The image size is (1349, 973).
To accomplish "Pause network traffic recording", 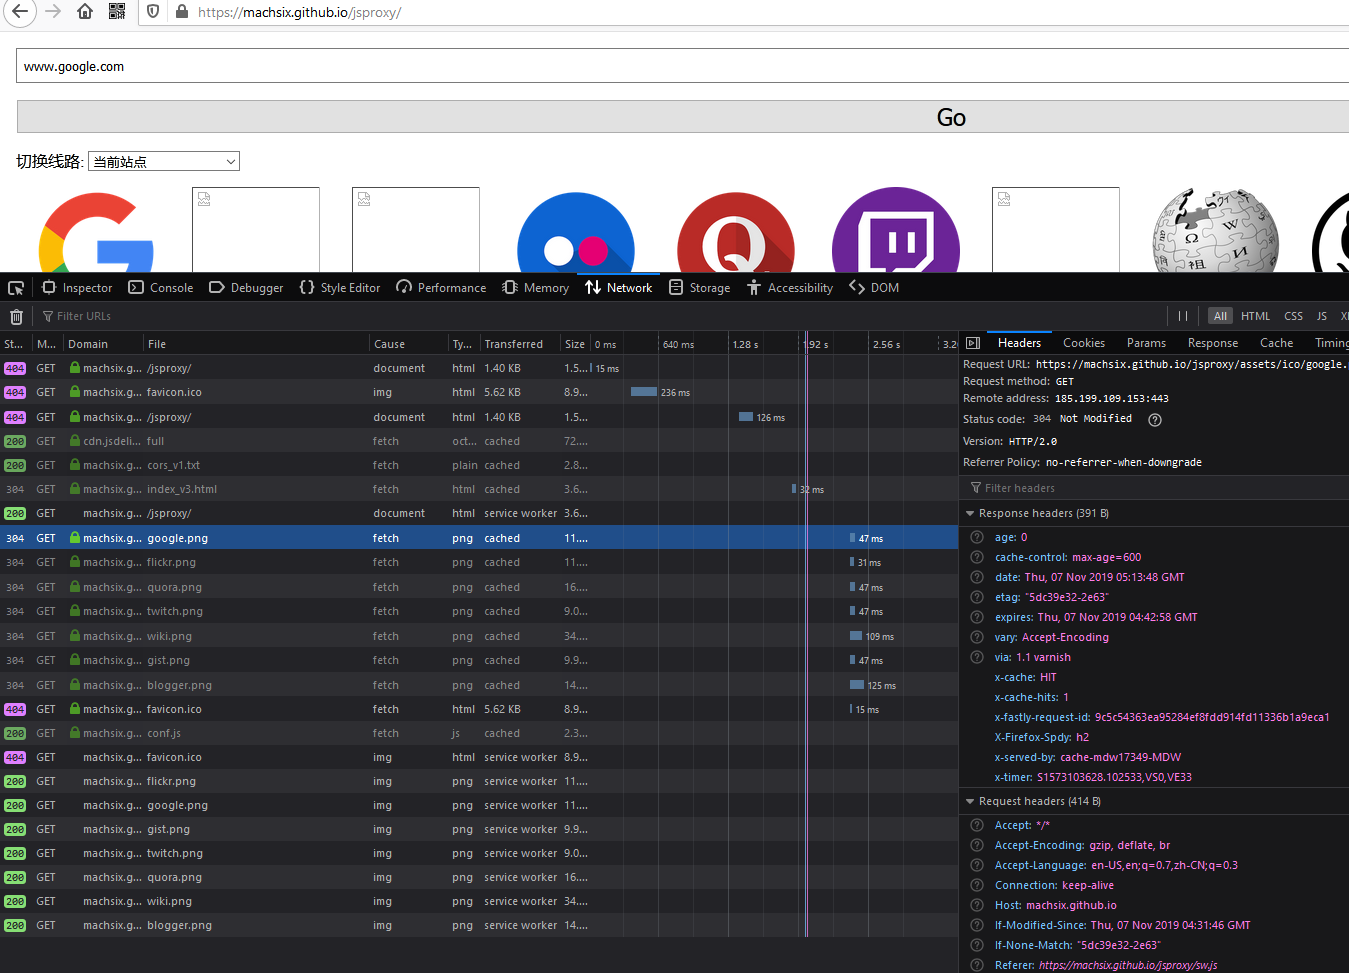I will (1183, 315).
